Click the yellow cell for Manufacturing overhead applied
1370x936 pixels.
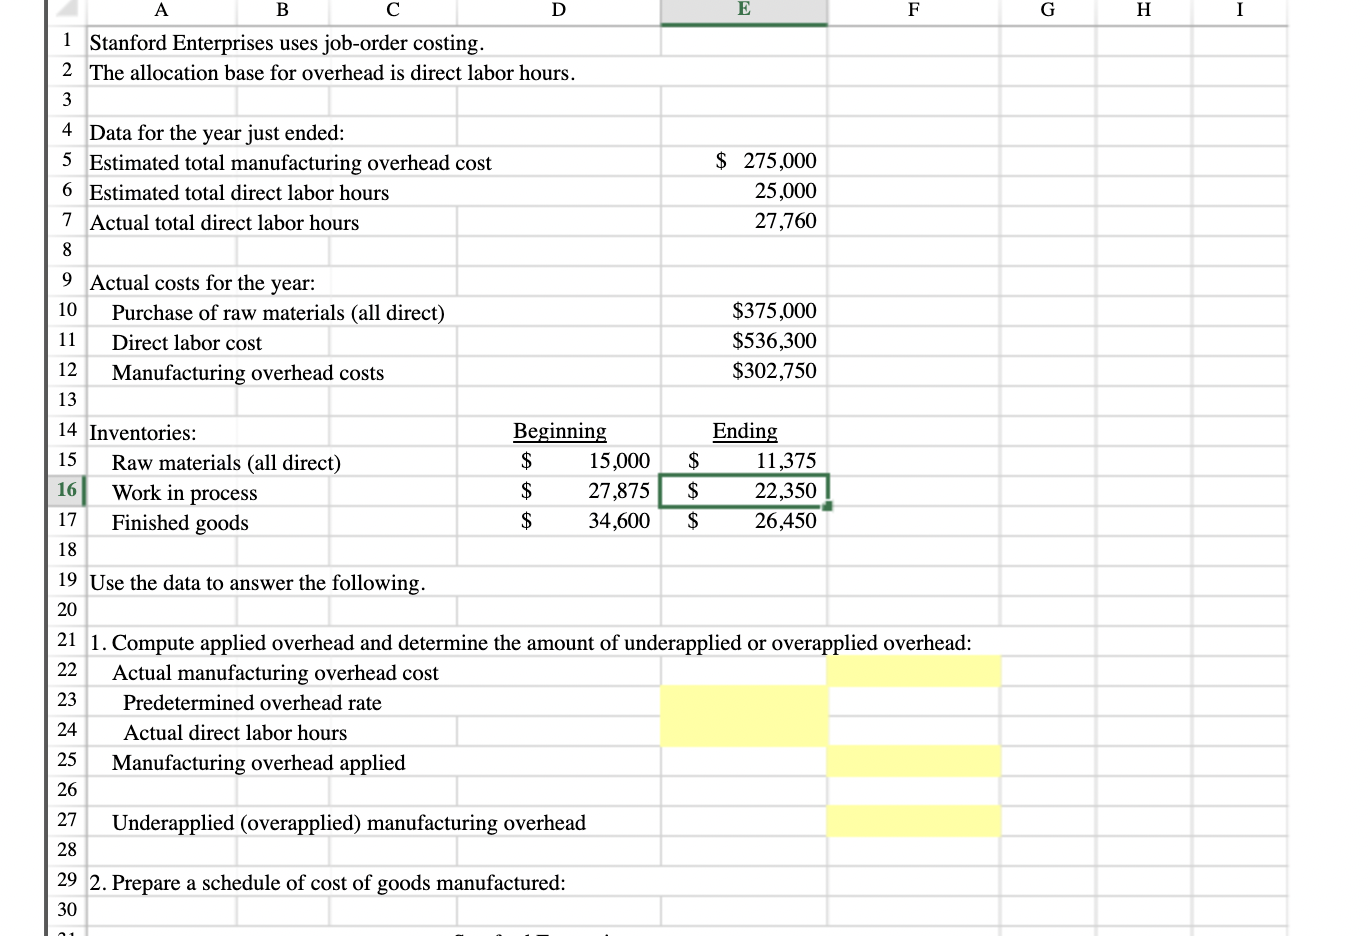[x=913, y=762]
